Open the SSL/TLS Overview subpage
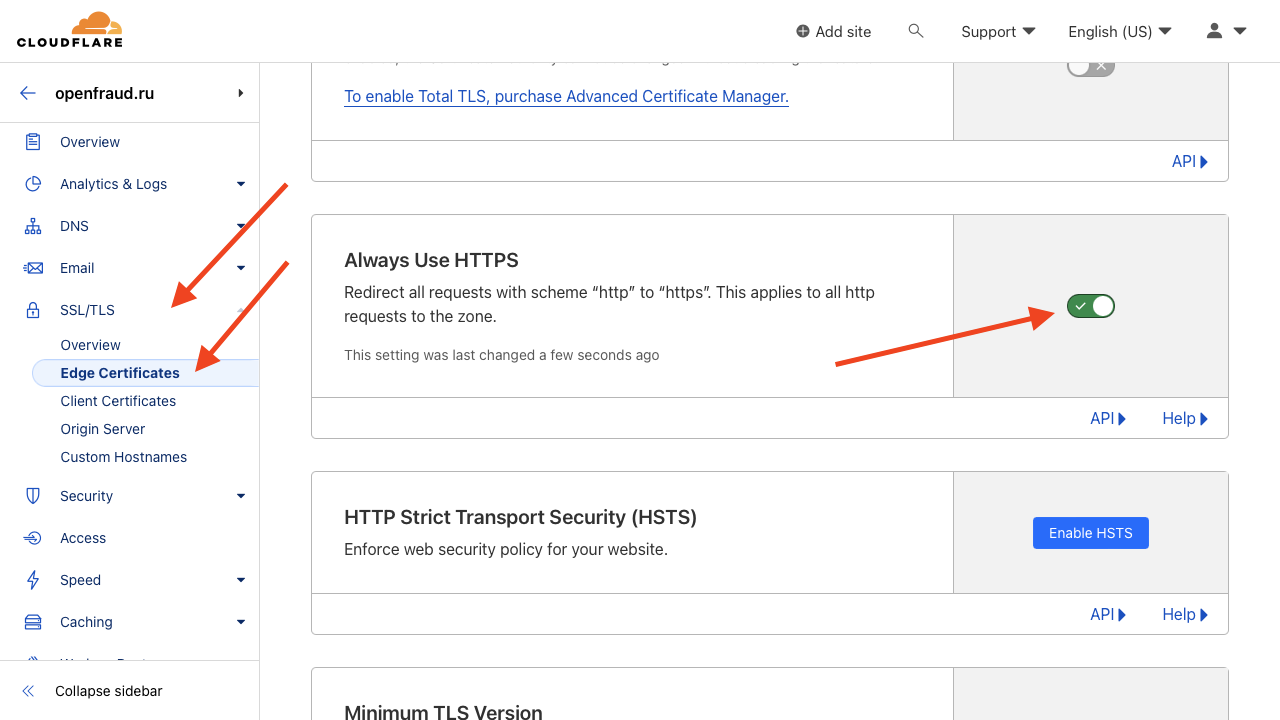Image resolution: width=1280 pixels, height=720 pixels. pos(90,345)
